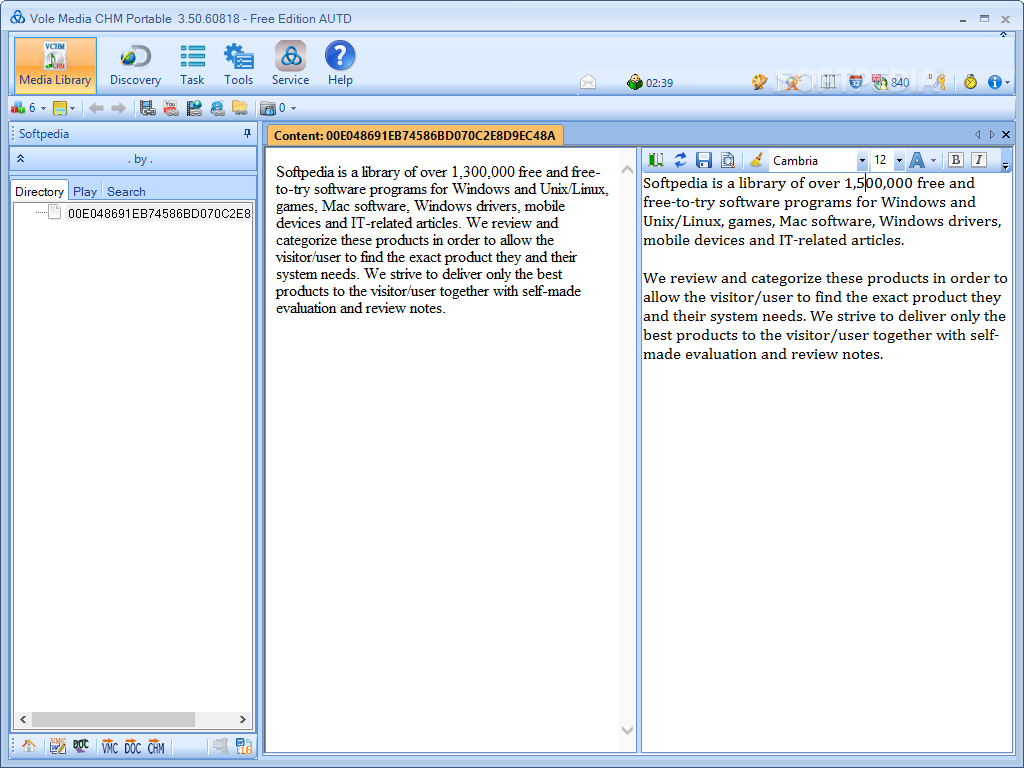The width and height of the screenshot is (1024, 768).
Task: Click the blue refresh arrows icon
Action: (x=680, y=160)
